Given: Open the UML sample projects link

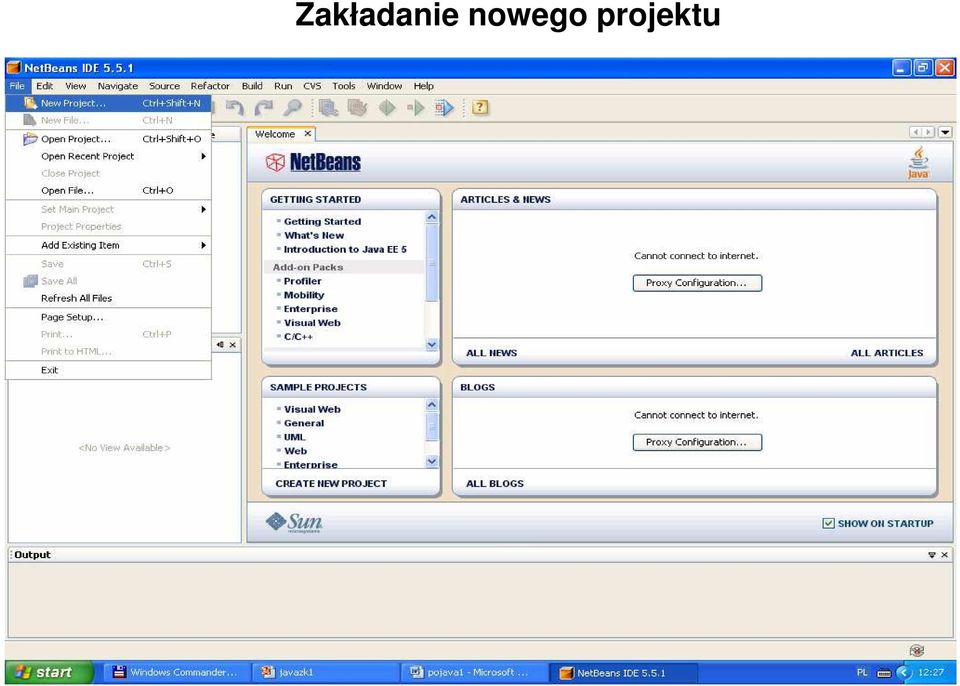Looking at the screenshot, I should 294,437.
